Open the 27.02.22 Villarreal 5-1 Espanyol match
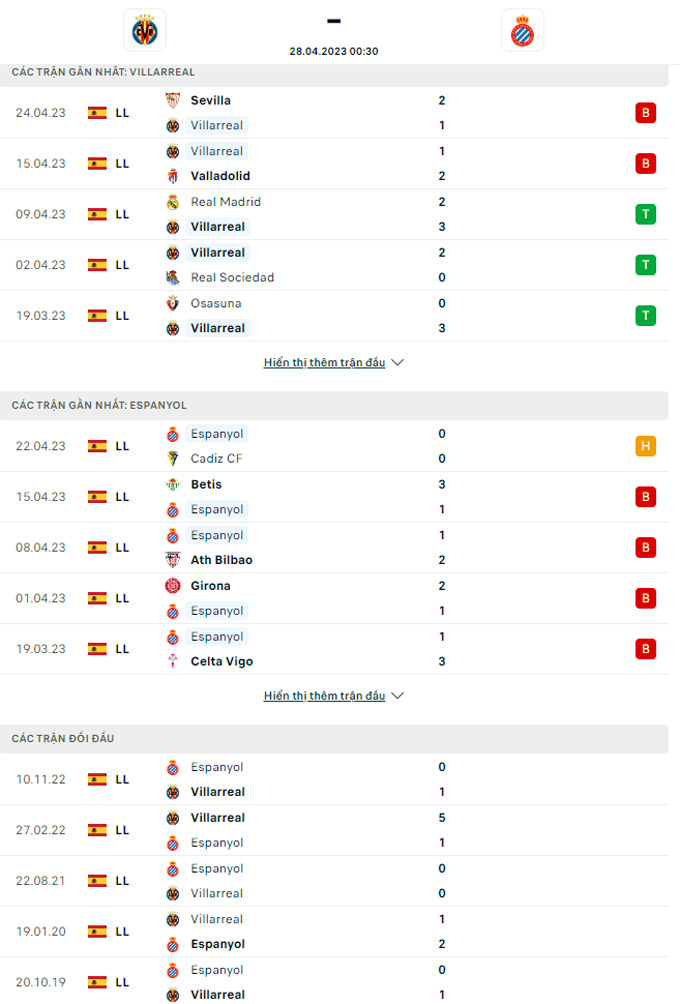The width and height of the screenshot is (680, 1004). [334, 830]
